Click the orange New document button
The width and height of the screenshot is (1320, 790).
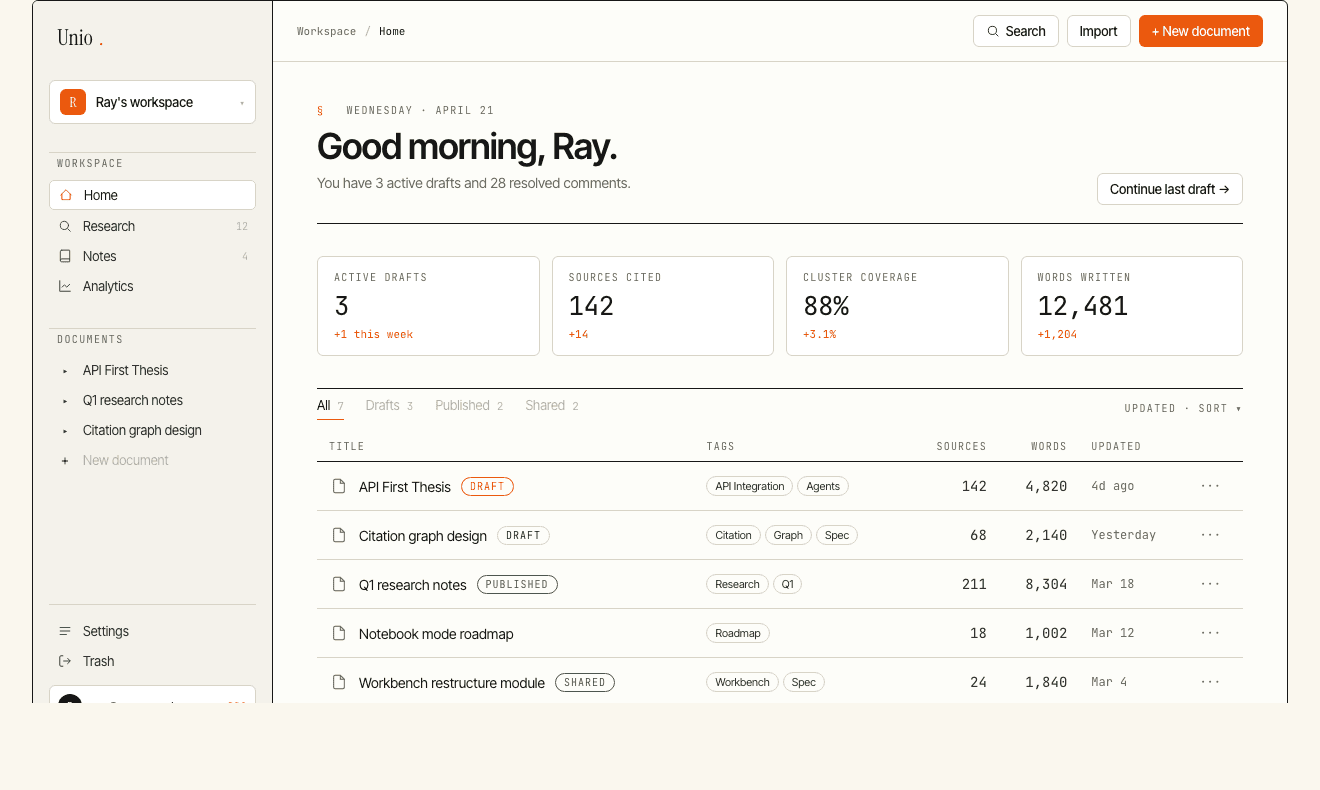pyautogui.click(x=1201, y=31)
